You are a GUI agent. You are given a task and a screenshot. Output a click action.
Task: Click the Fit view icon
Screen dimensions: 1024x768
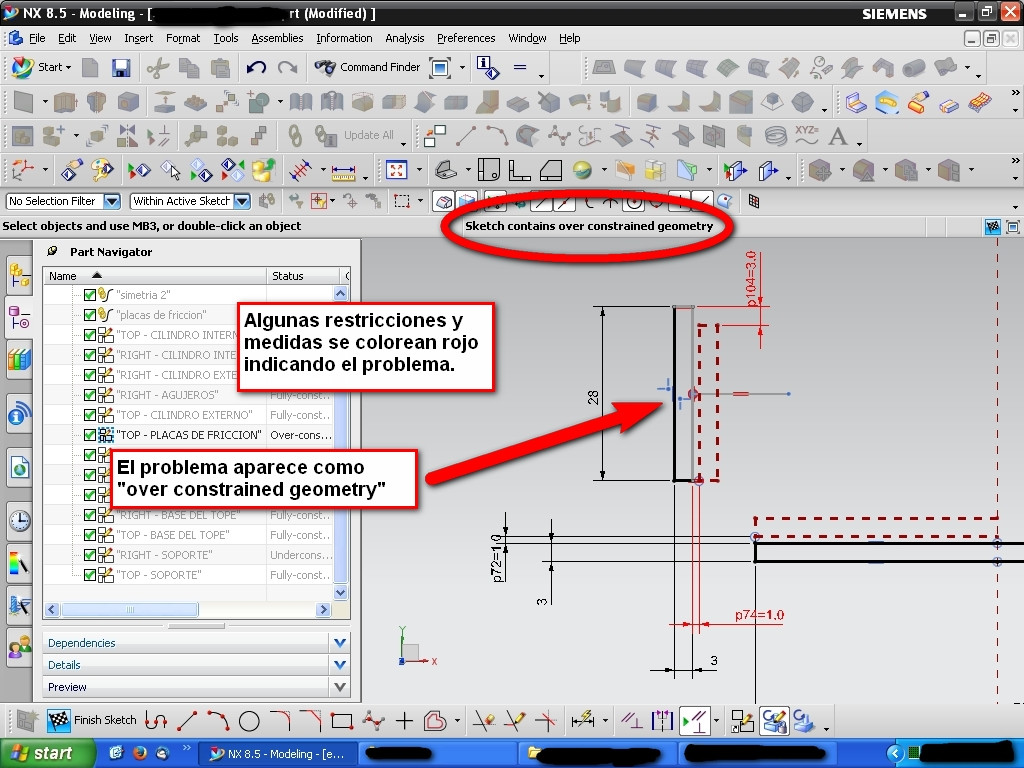pyautogui.click(x=397, y=170)
